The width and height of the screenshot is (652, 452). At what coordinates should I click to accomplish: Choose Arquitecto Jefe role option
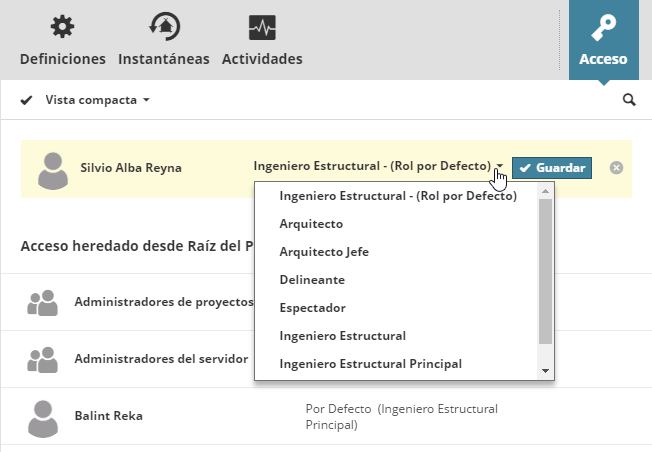[x=324, y=252]
